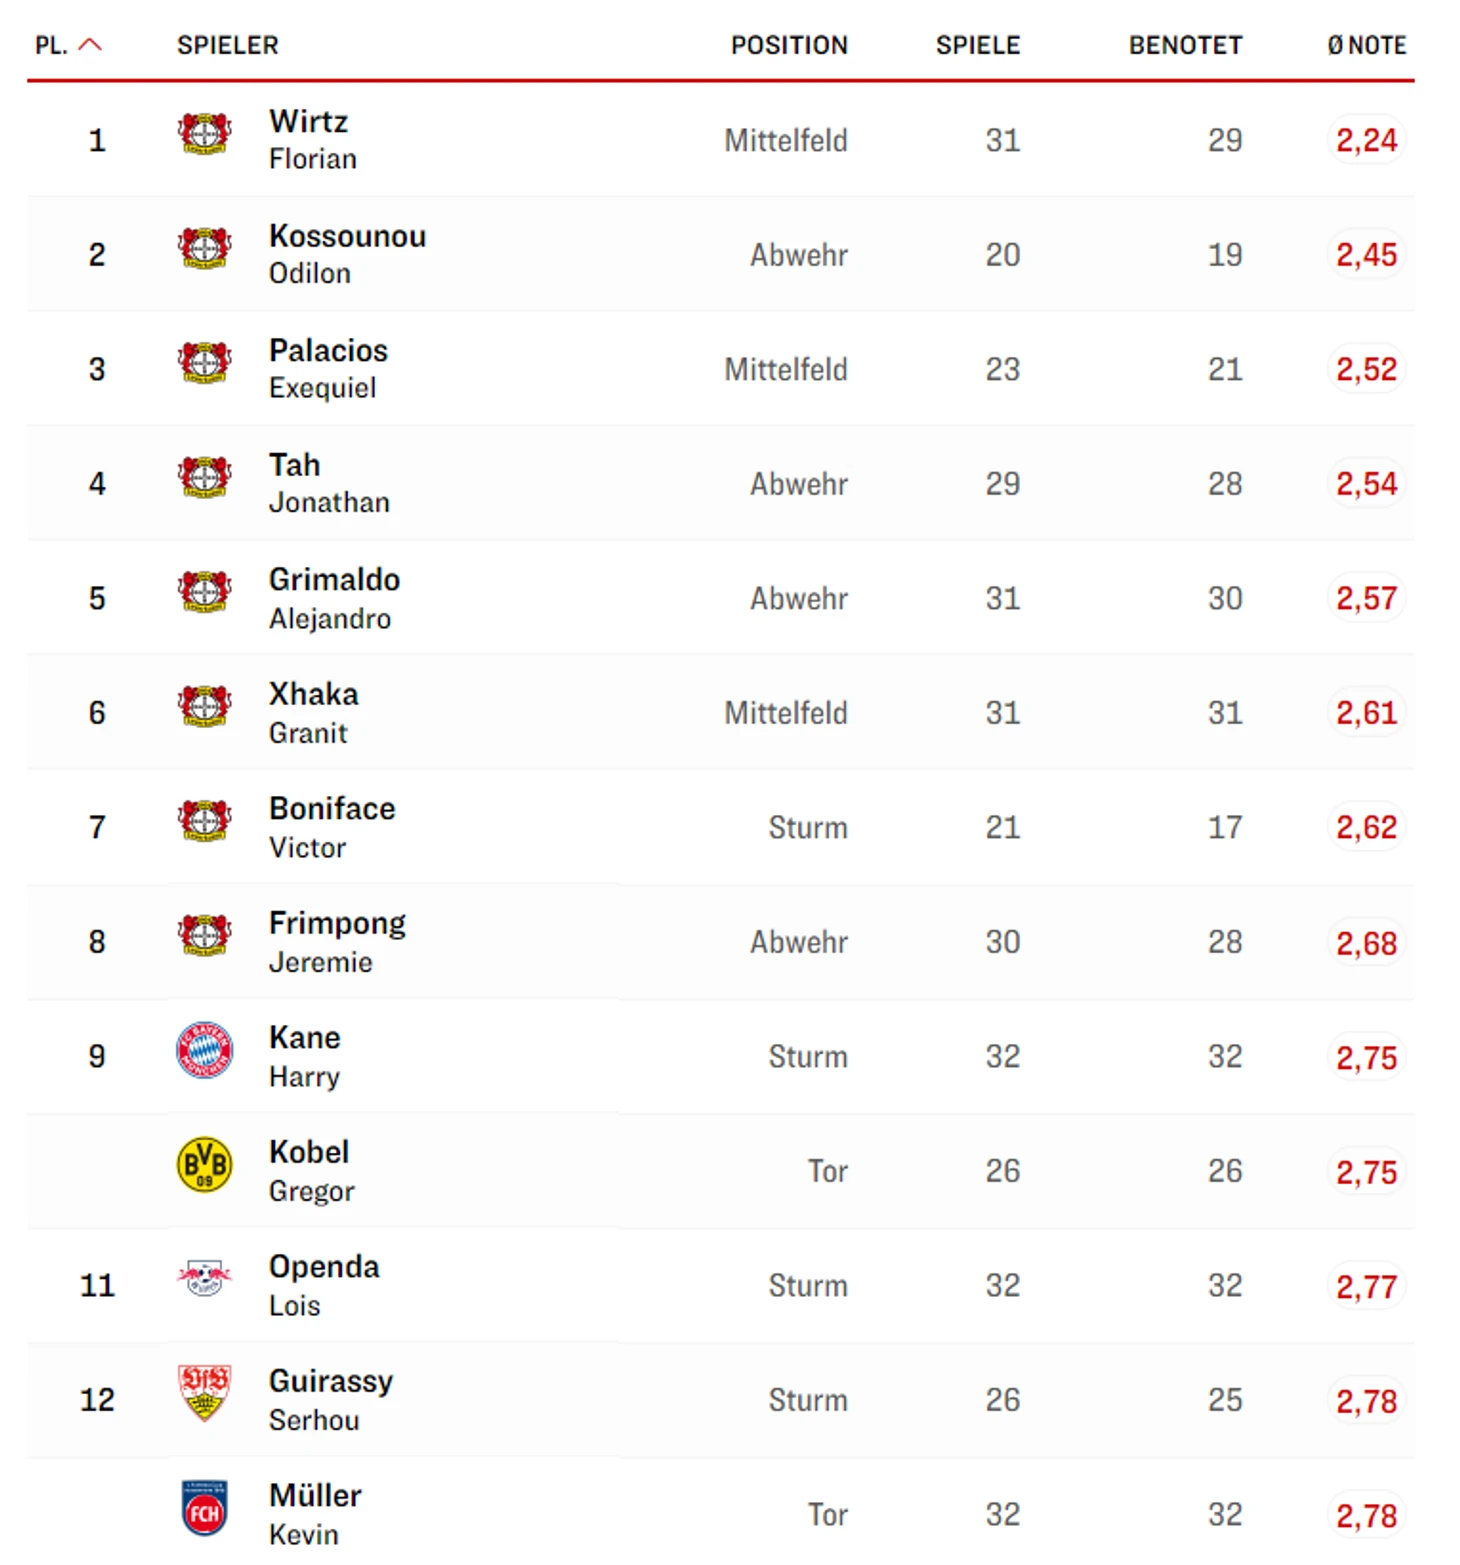Viewport: 1460px width, 1565px height.
Task: Open Alejandro Grimaldo player link
Action: (334, 598)
